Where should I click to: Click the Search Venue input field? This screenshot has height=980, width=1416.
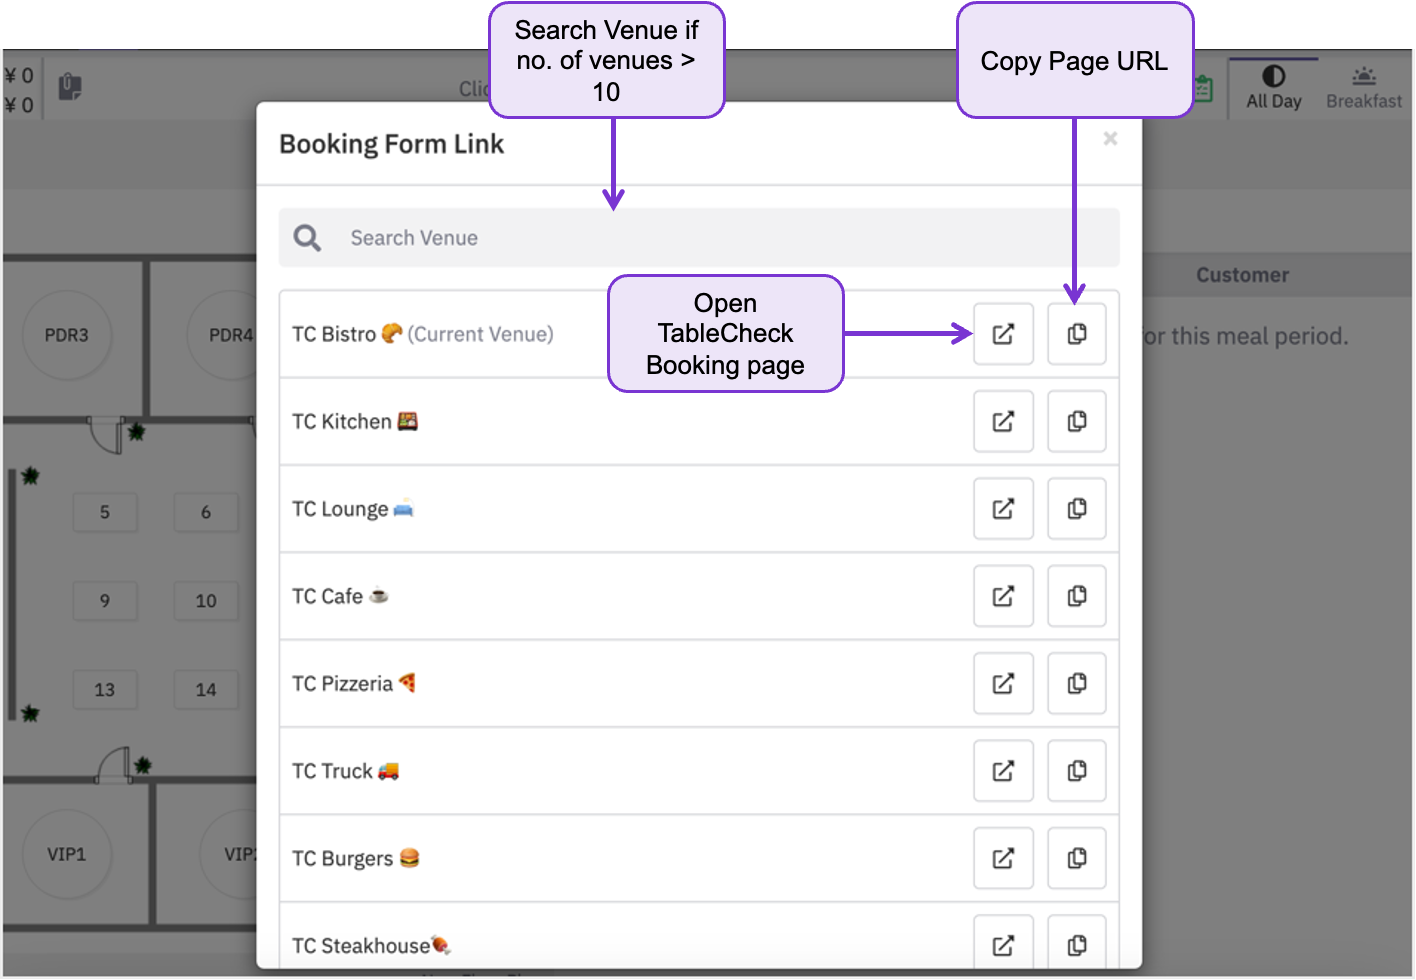tap(699, 238)
